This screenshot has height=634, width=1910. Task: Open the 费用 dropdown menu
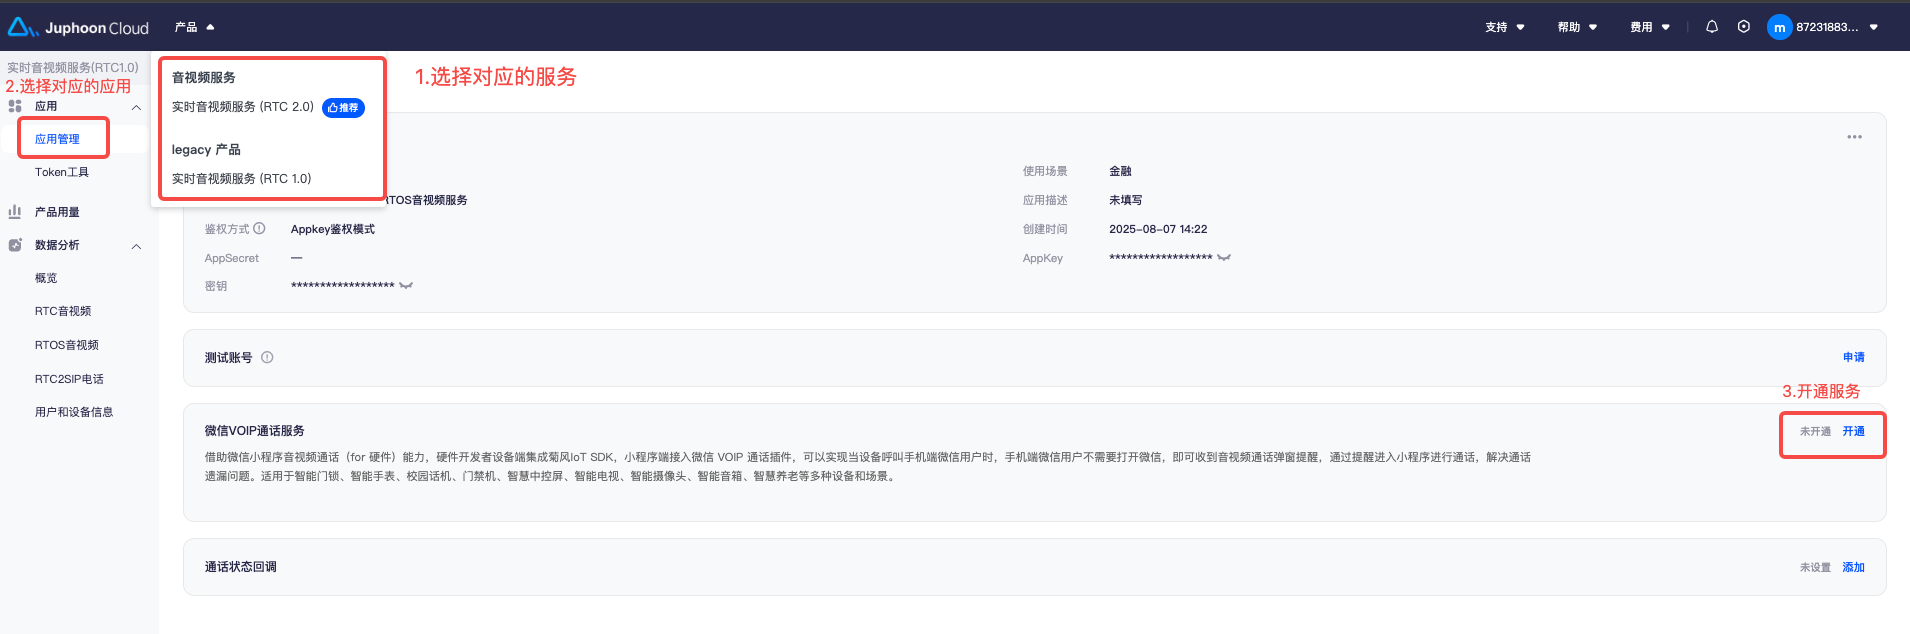click(x=1650, y=27)
